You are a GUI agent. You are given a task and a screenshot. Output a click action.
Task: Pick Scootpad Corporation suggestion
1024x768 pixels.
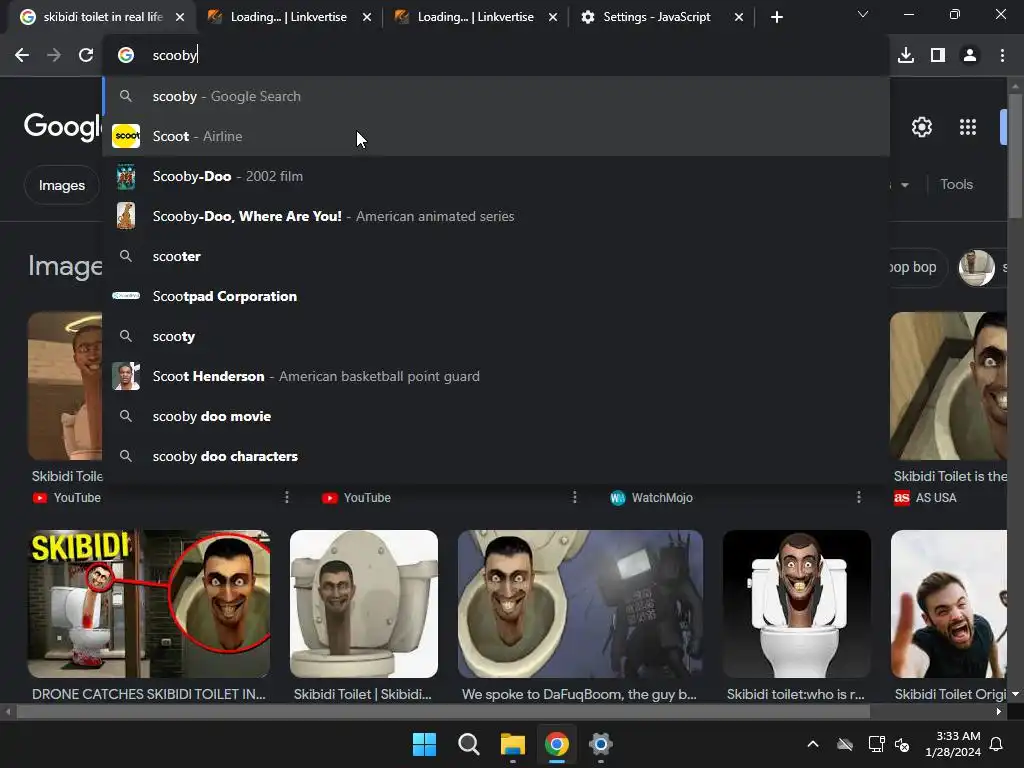[x=496, y=296]
